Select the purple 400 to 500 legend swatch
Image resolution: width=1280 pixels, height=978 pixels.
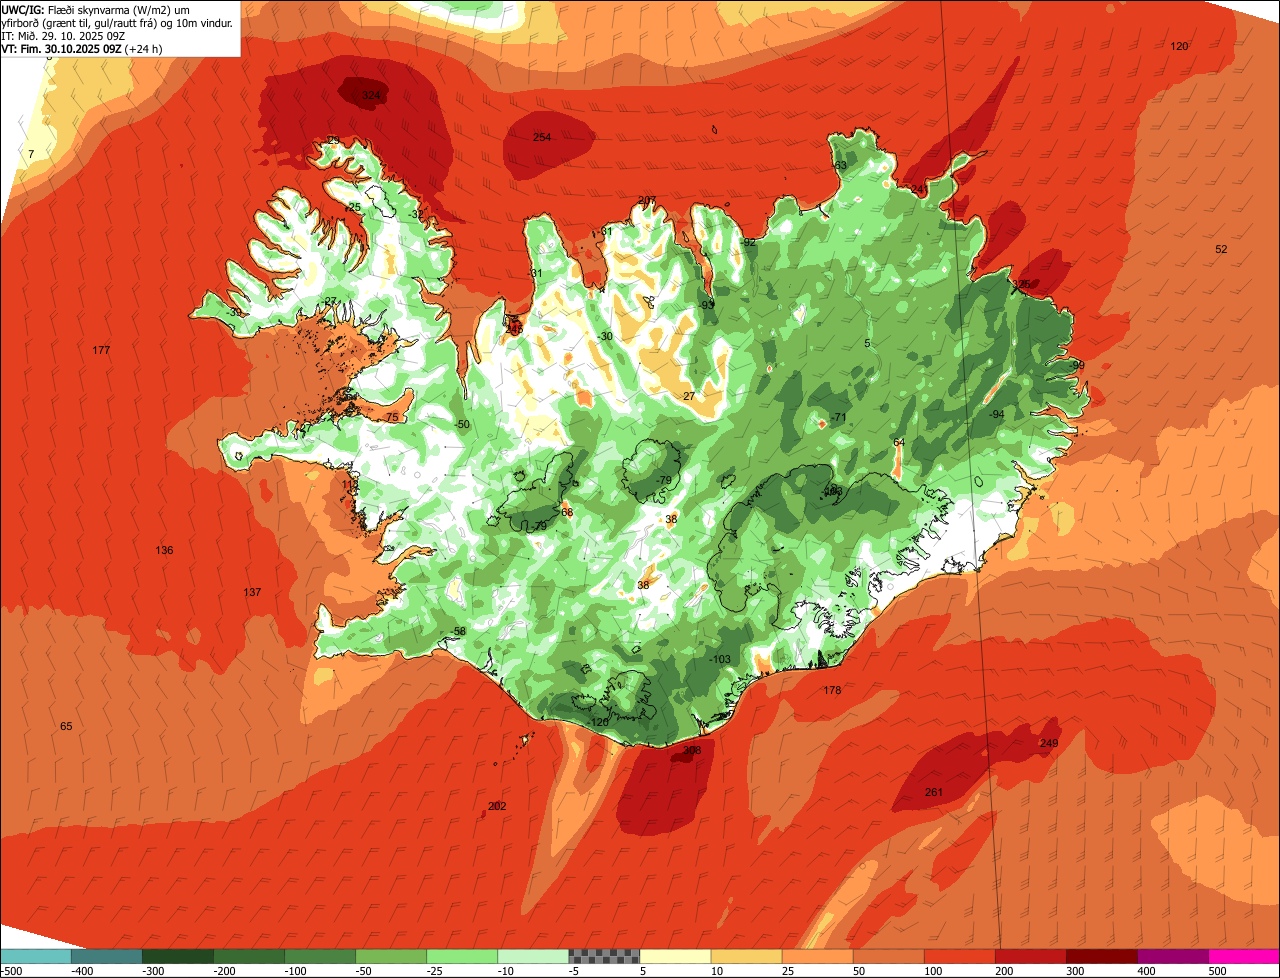(1172, 956)
